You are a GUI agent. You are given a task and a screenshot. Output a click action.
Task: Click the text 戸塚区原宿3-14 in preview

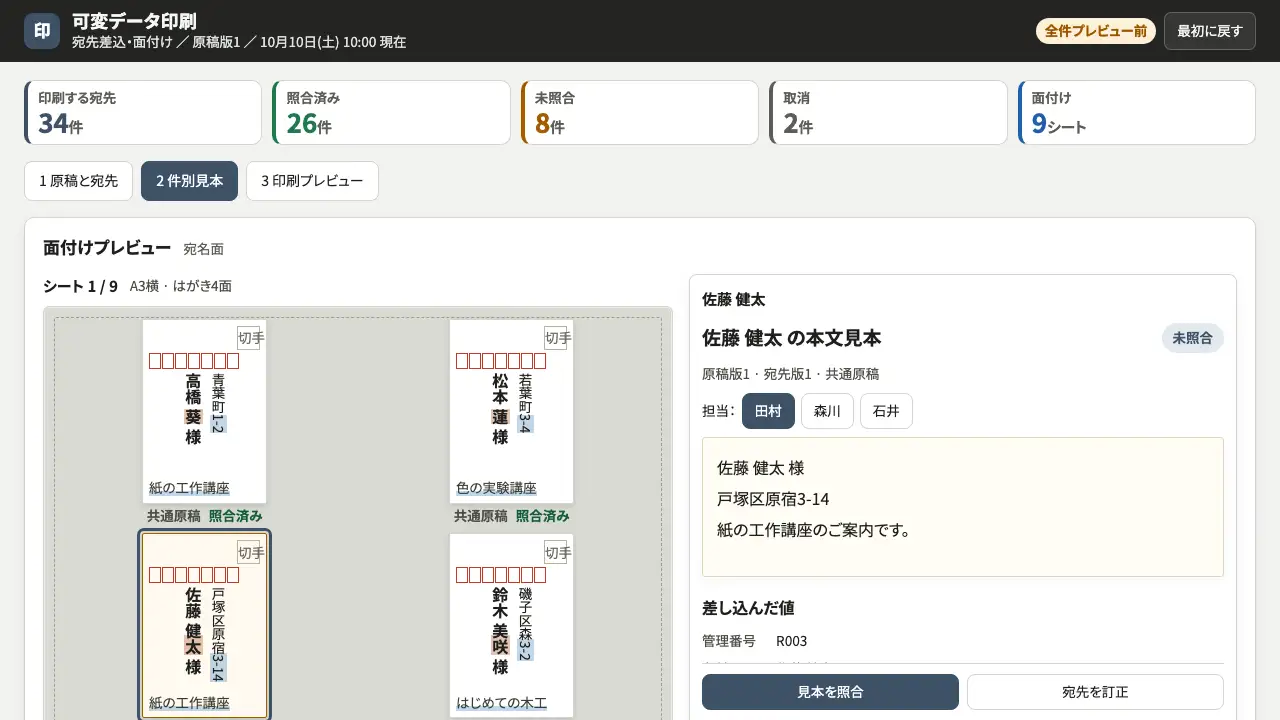tap(773, 499)
